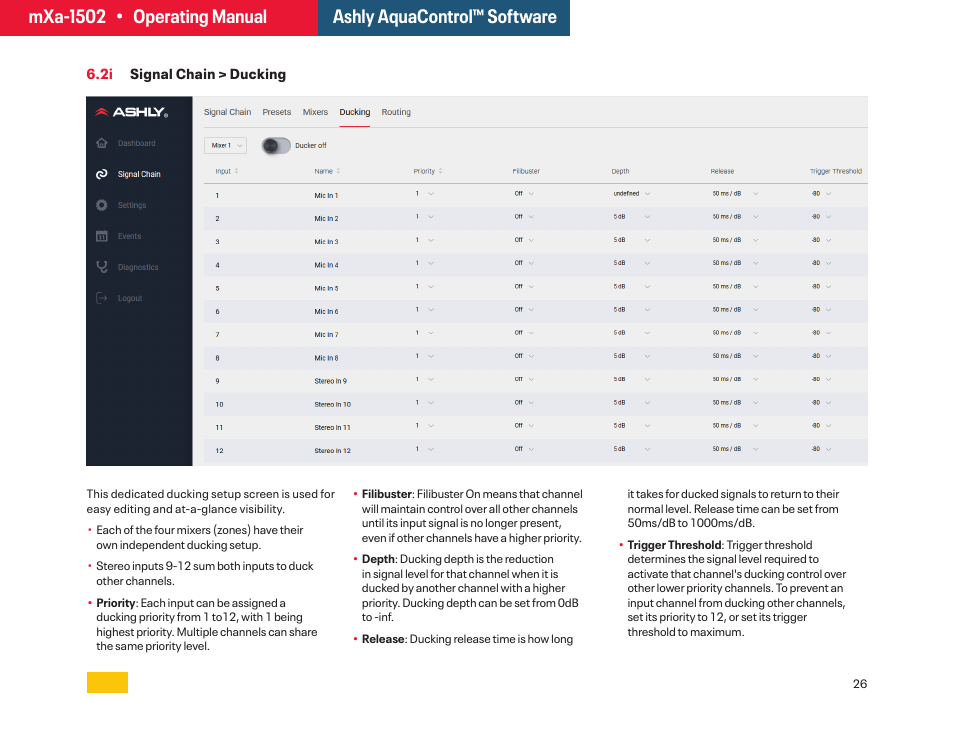This screenshot has width=954, height=738.
Task: Open Priority dropdown for Mic In 6
Action: point(425,310)
